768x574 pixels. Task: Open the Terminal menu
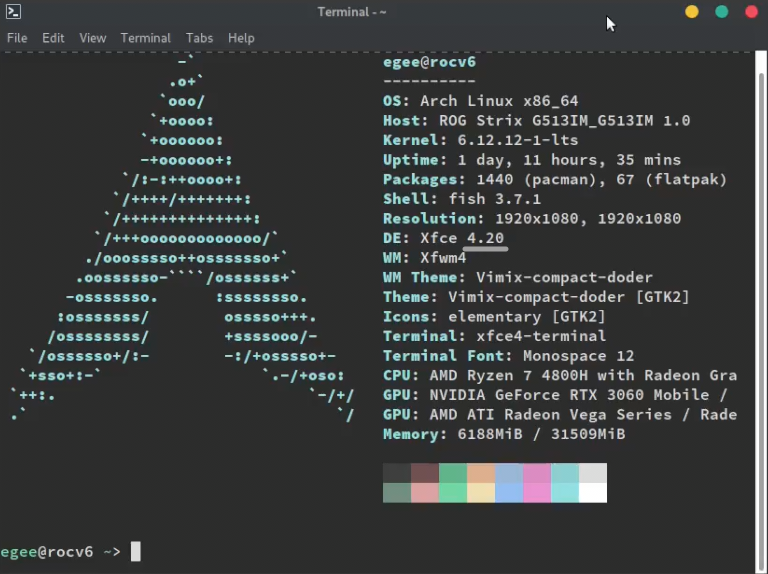pyautogui.click(x=146, y=38)
